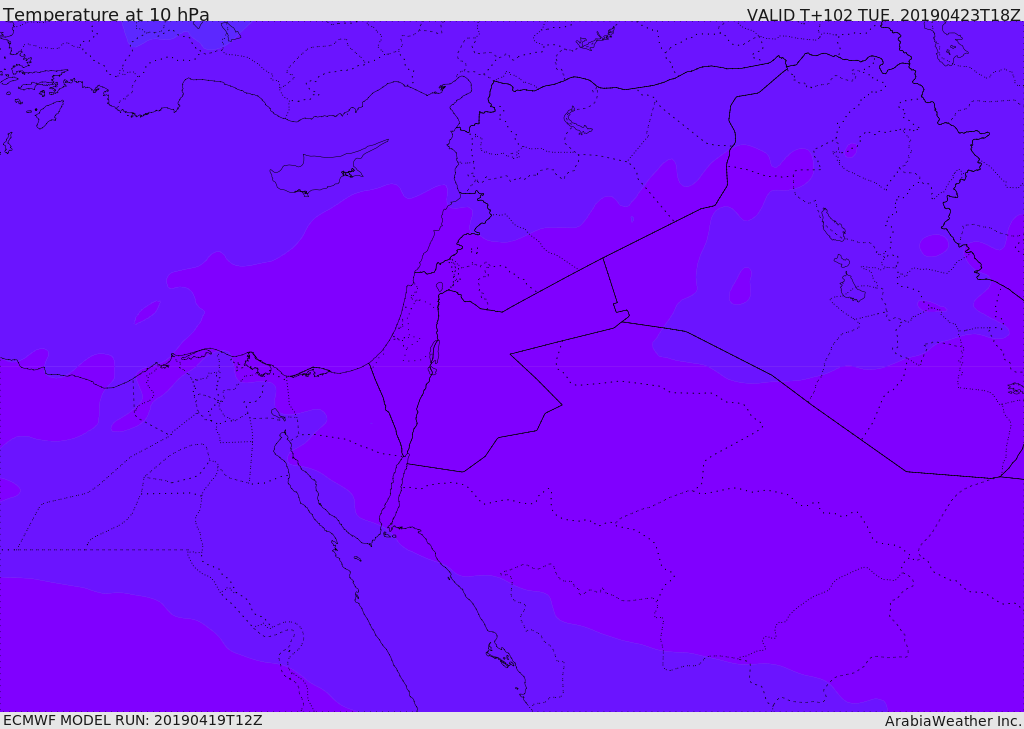This screenshot has width=1024, height=729.
Task: Click the 'Temperature at 10 hPa' title text
Action: [106, 14]
